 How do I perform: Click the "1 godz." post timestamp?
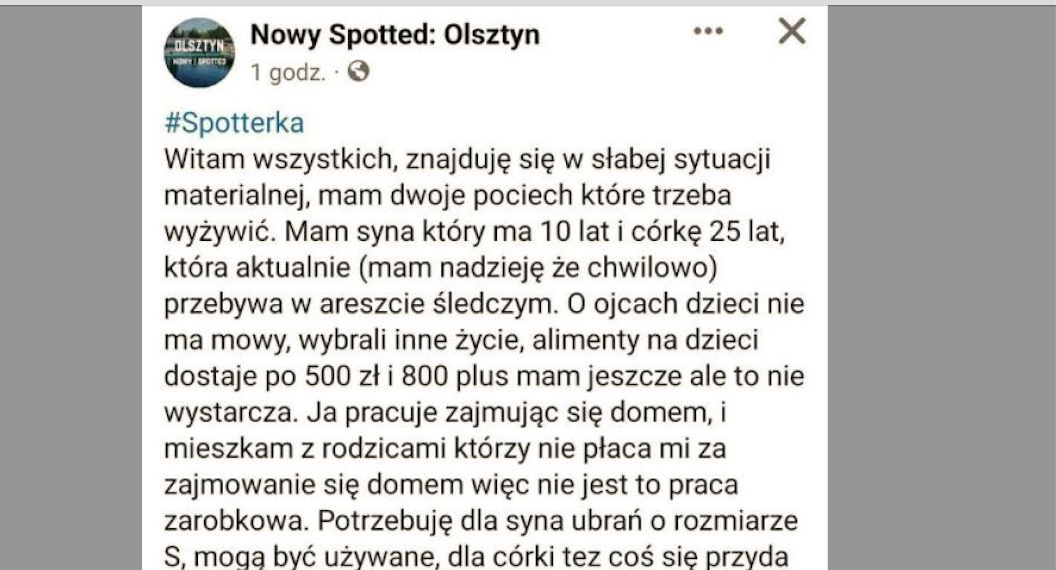coord(288,72)
